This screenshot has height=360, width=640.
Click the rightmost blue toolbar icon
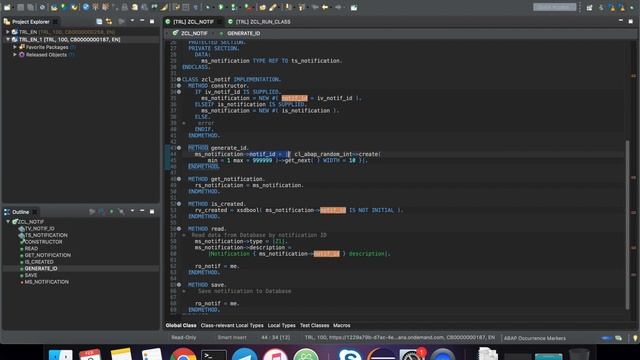click(x=354, y=7)
